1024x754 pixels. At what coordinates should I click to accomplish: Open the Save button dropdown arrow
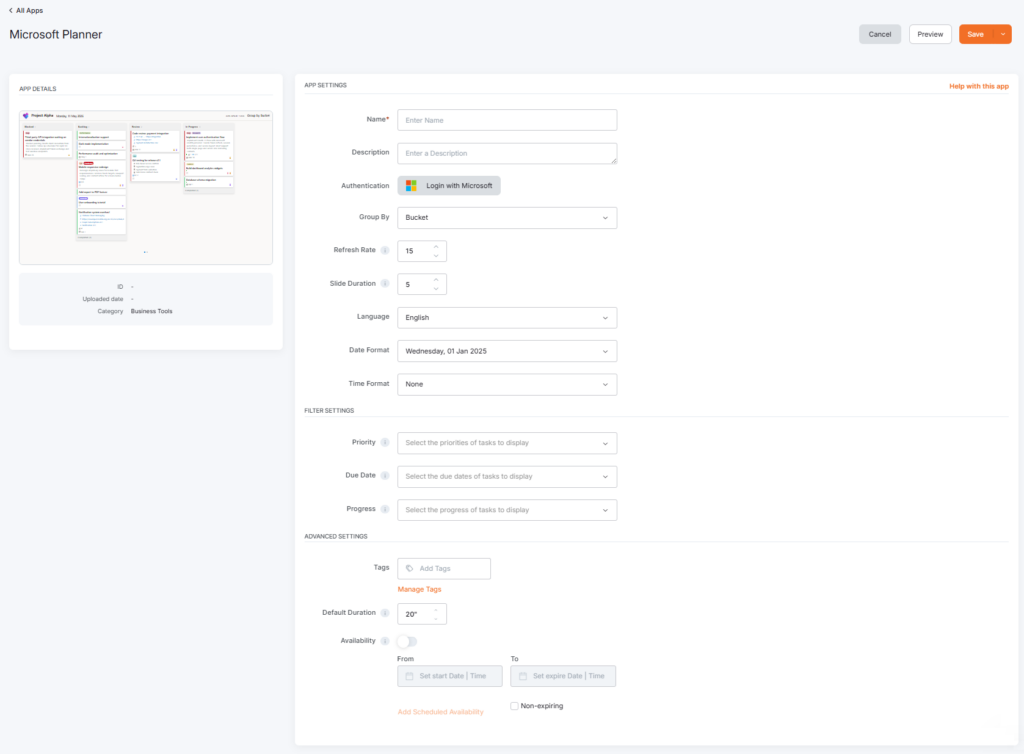point(1003,35)
